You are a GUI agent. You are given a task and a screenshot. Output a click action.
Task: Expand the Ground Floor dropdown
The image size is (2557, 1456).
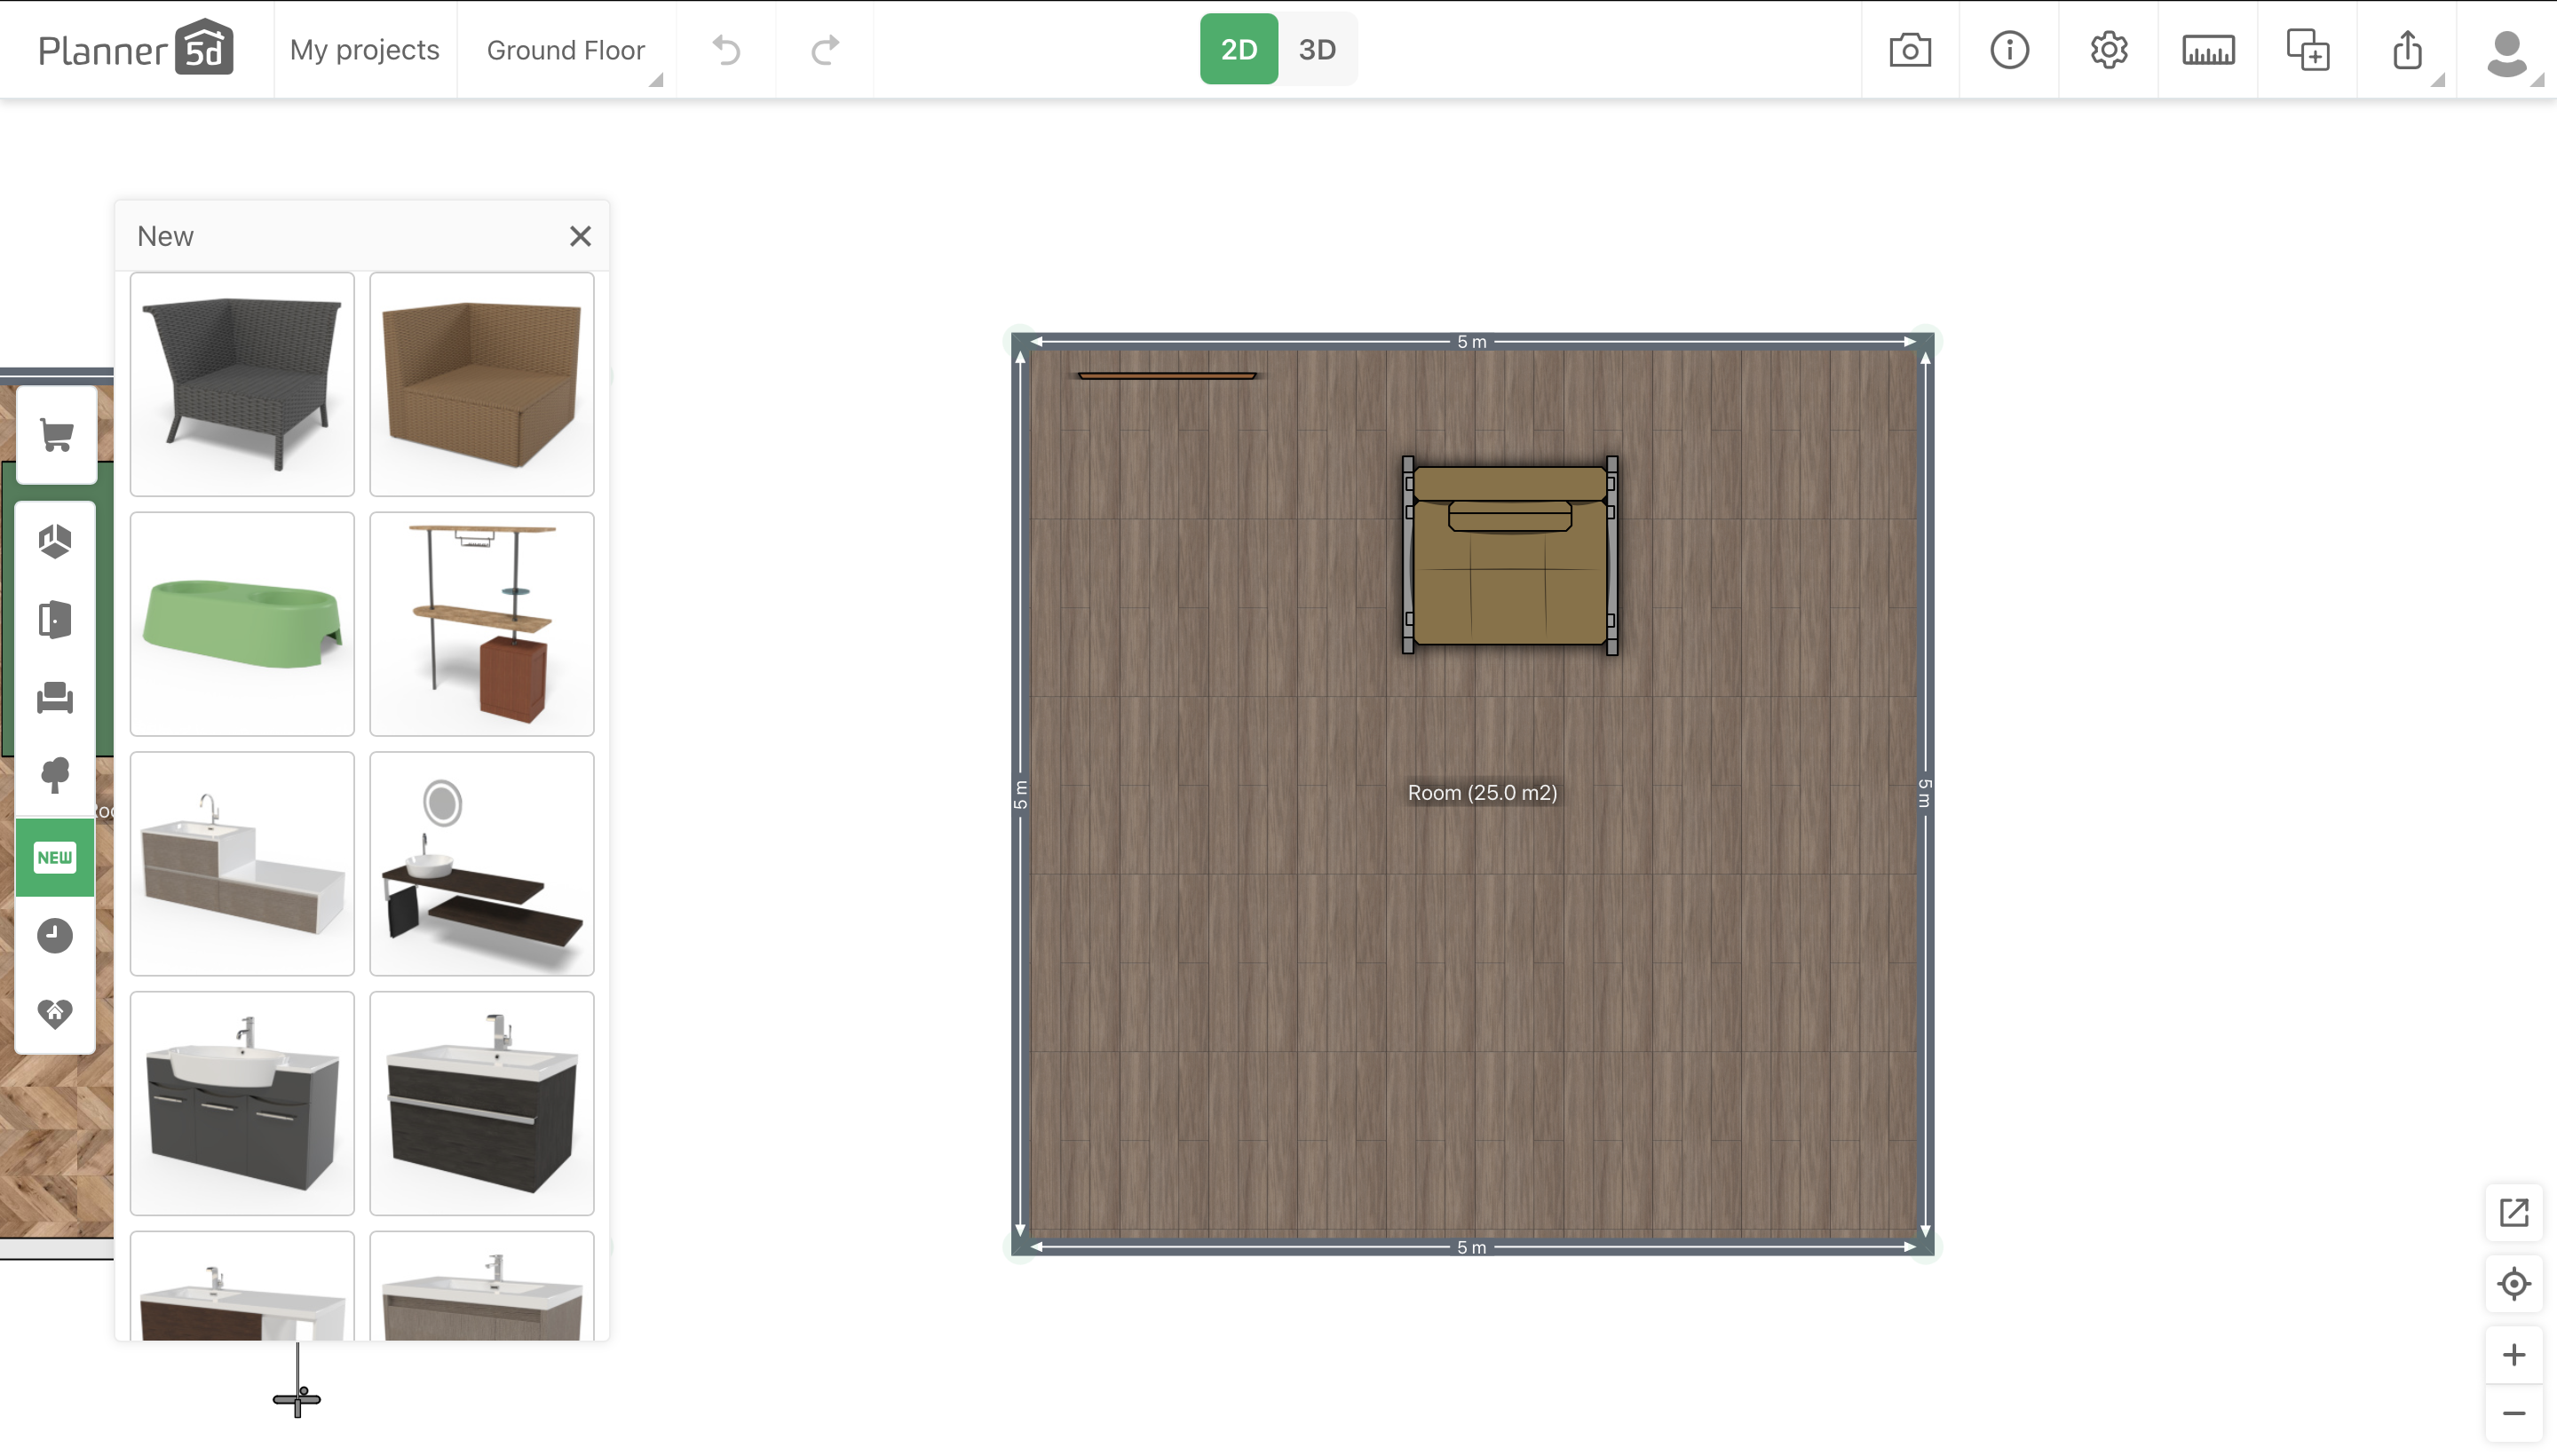tap(566, 50)
